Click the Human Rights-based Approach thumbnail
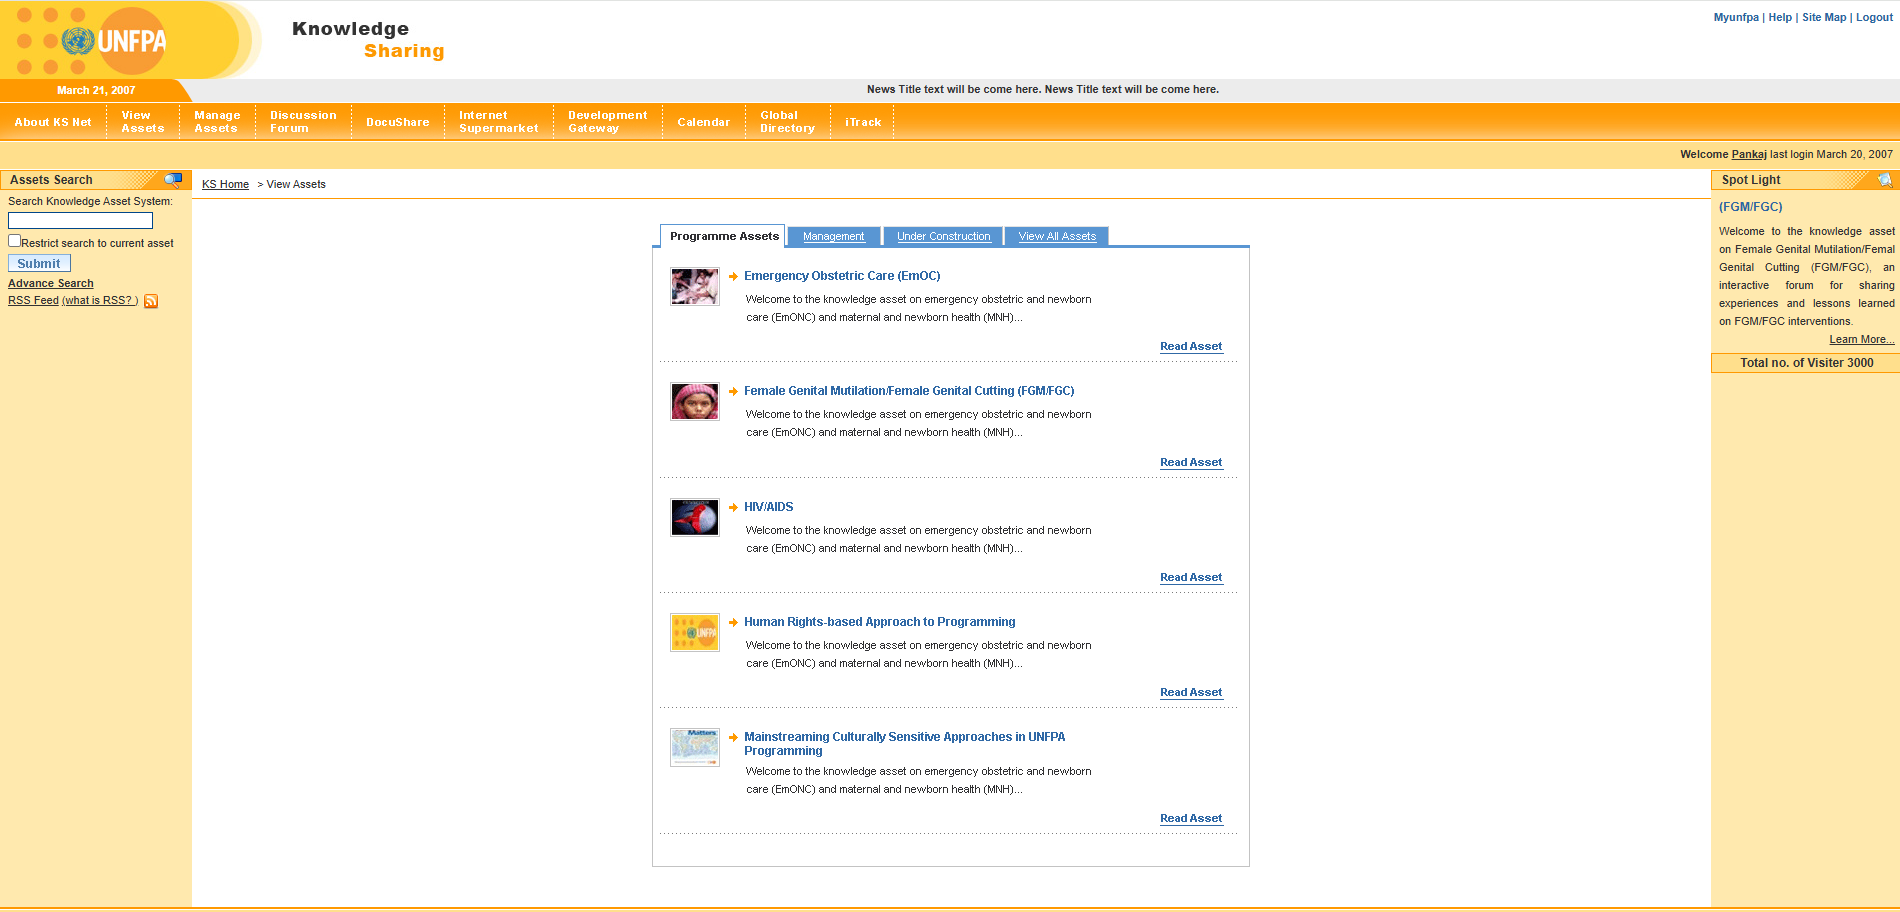This screenshot has height=912, width=1900. point(695,633)
